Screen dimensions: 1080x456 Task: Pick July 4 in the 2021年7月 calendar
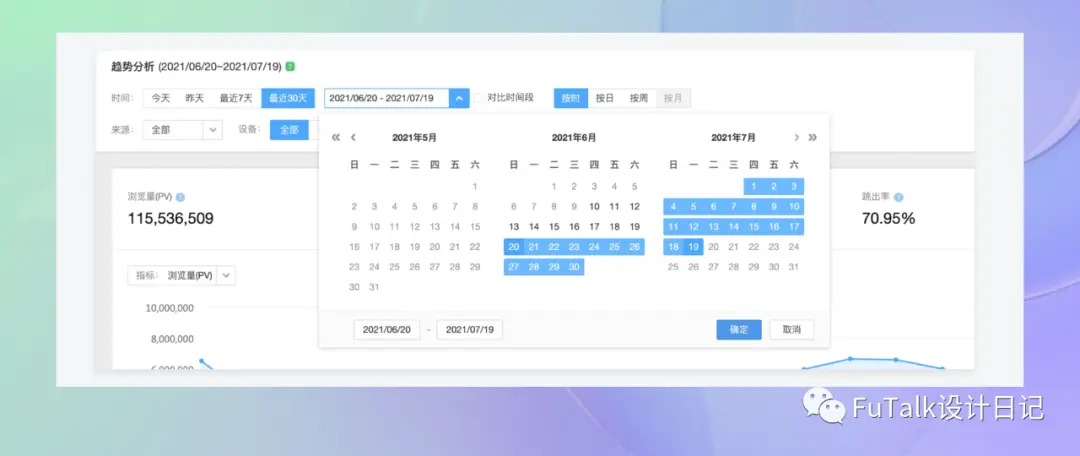point(673,206)
